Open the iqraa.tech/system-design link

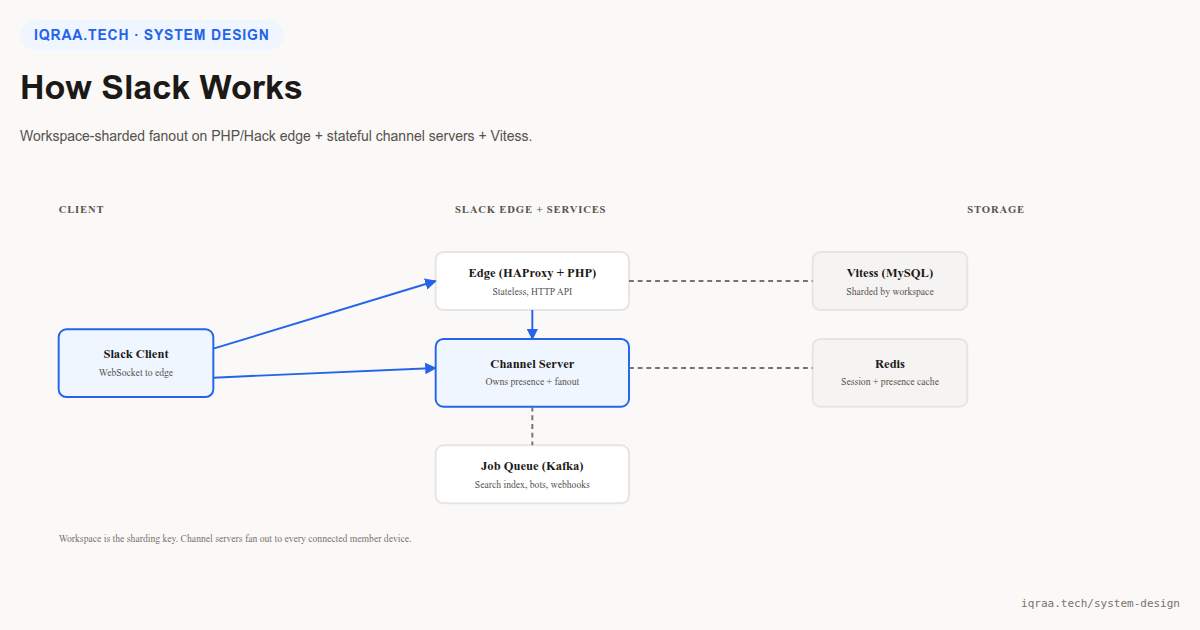(x=1100, y=603)
